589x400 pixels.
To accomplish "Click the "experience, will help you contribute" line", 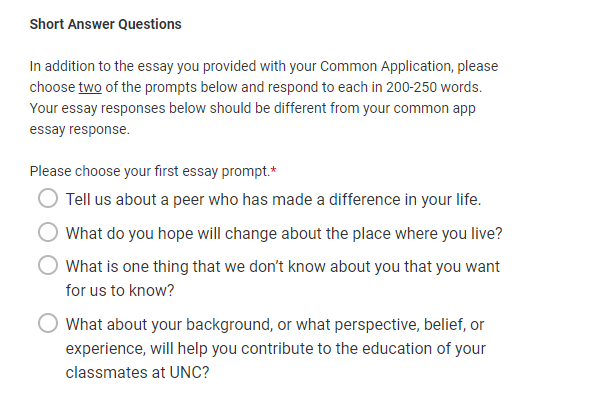I will pyautogui.click(x=275, y=349).
